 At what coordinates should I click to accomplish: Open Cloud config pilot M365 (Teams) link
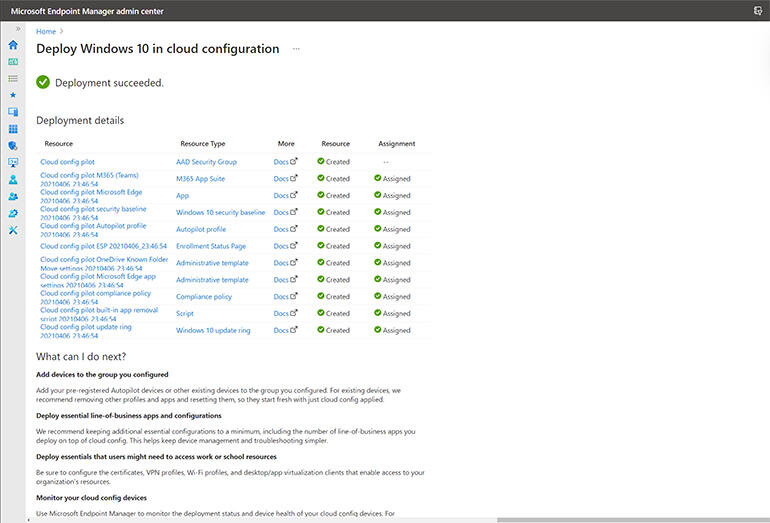pyautogui.click(x=89, y=179)
